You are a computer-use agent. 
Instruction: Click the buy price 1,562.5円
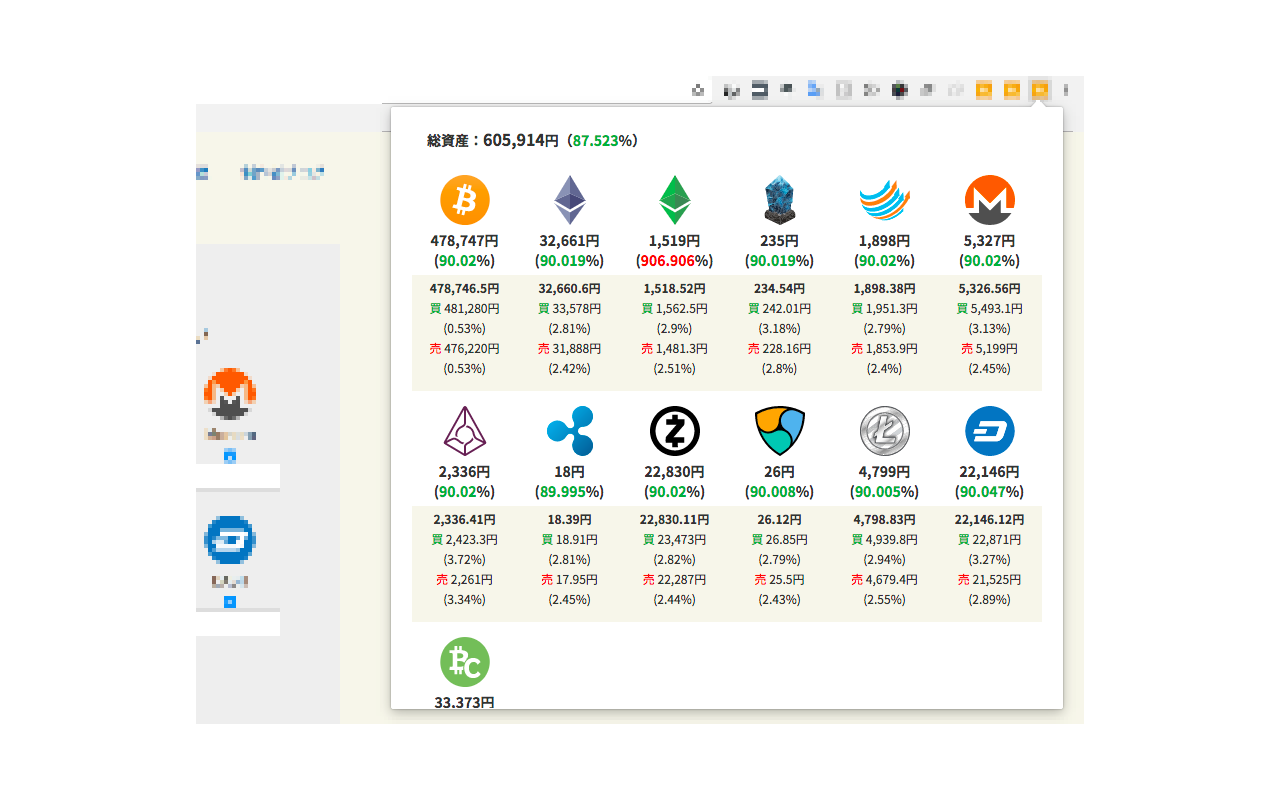681,309
